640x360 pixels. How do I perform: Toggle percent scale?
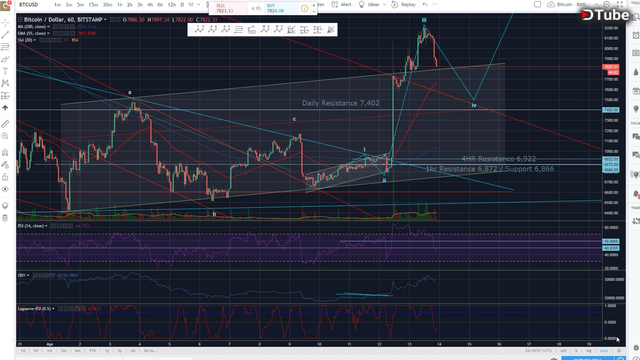click(x=576, y=351)
